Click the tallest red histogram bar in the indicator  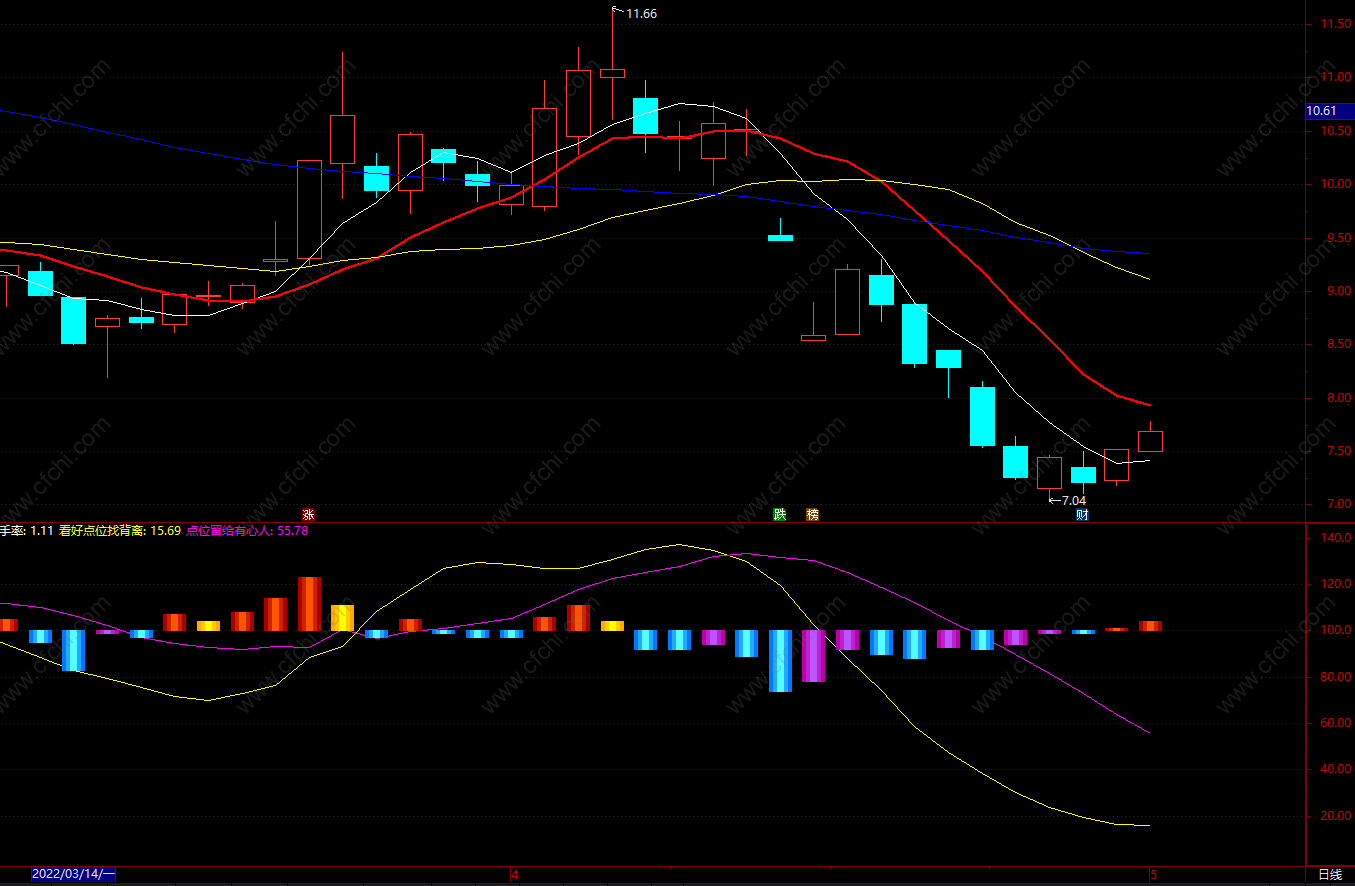point(309,604)
